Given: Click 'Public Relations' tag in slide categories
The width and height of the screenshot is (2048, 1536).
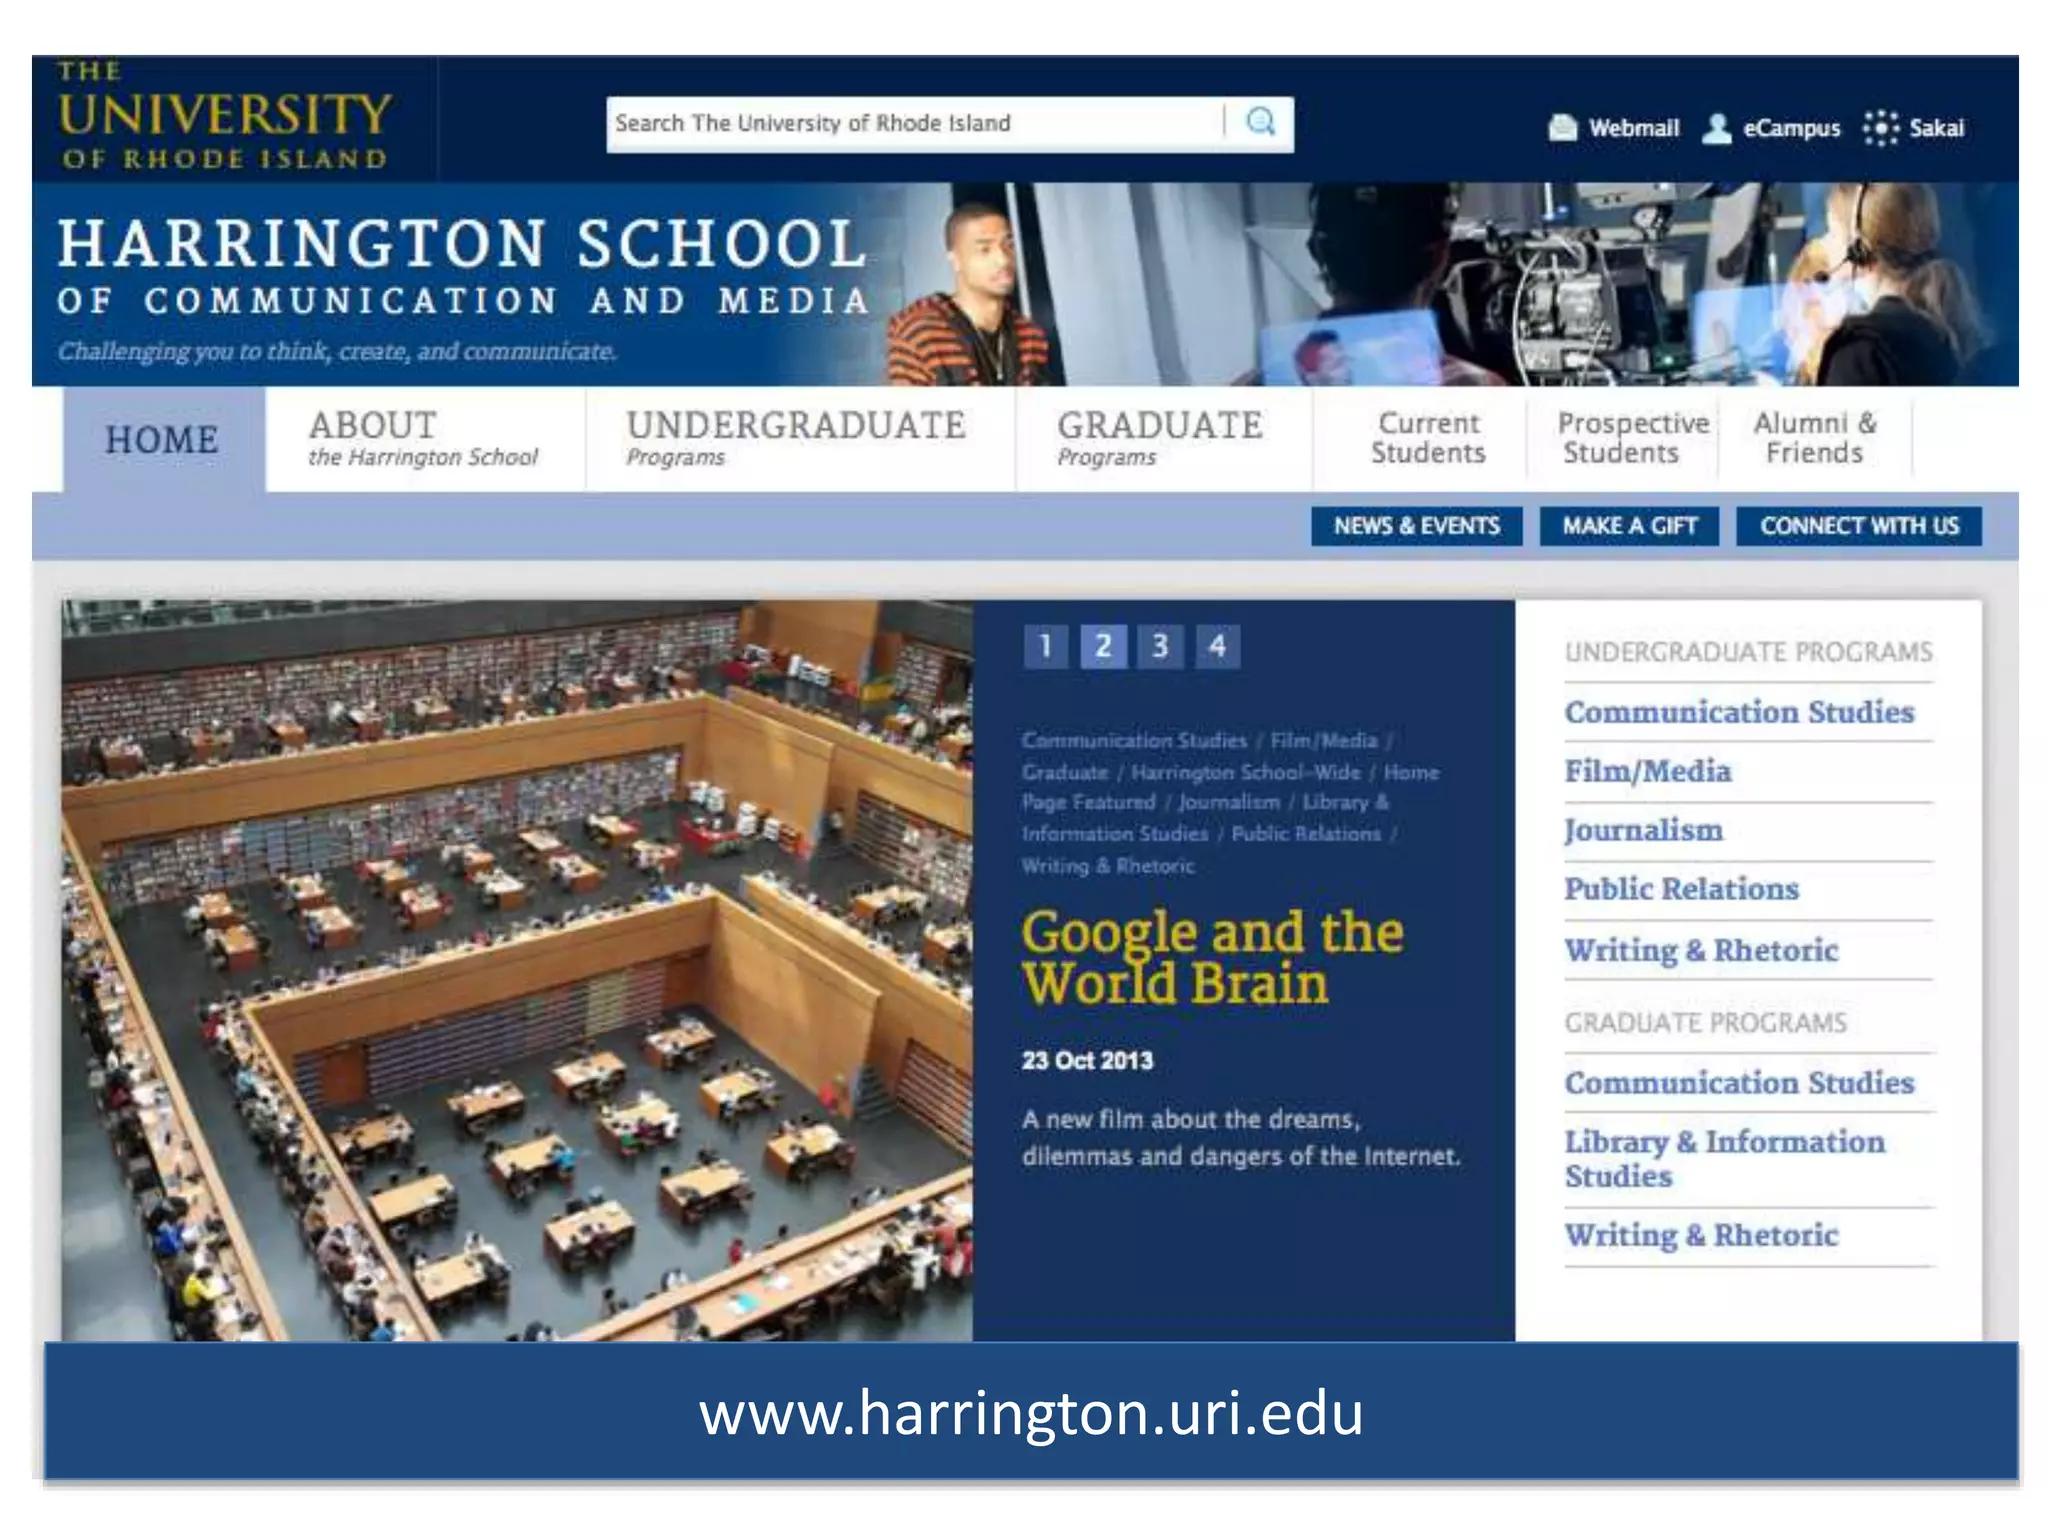Looking at the screenshot, I should [x=1306, y=834].
